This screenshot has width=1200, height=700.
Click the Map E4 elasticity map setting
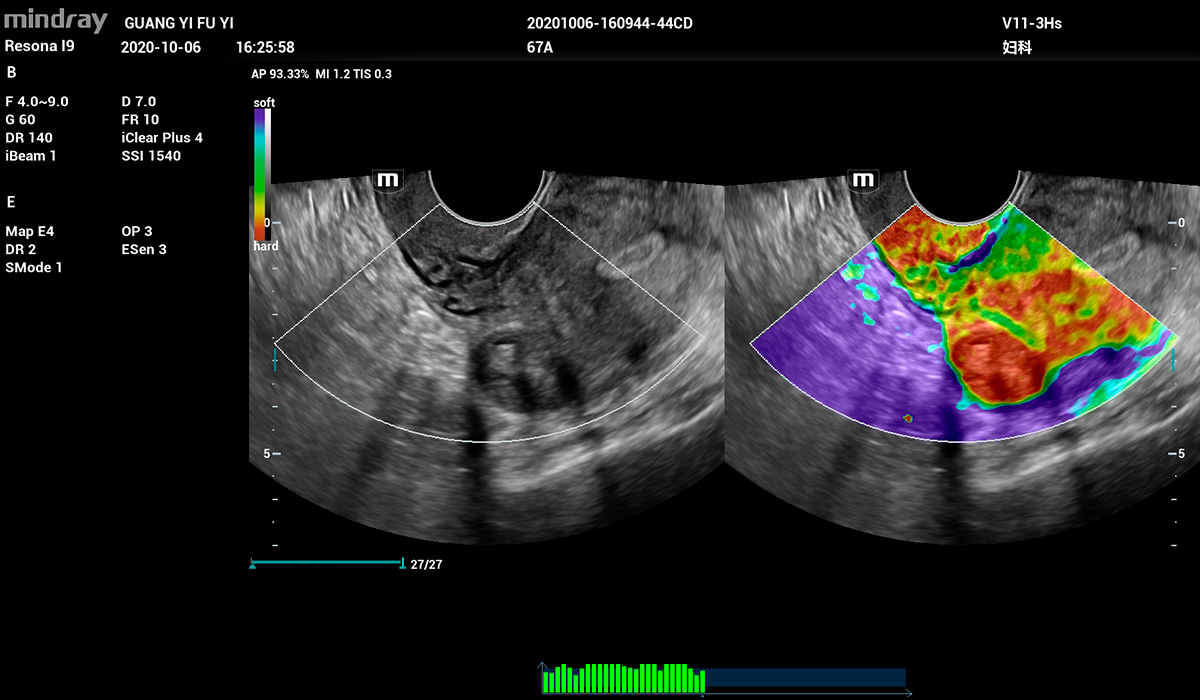(x=30, y=231)
